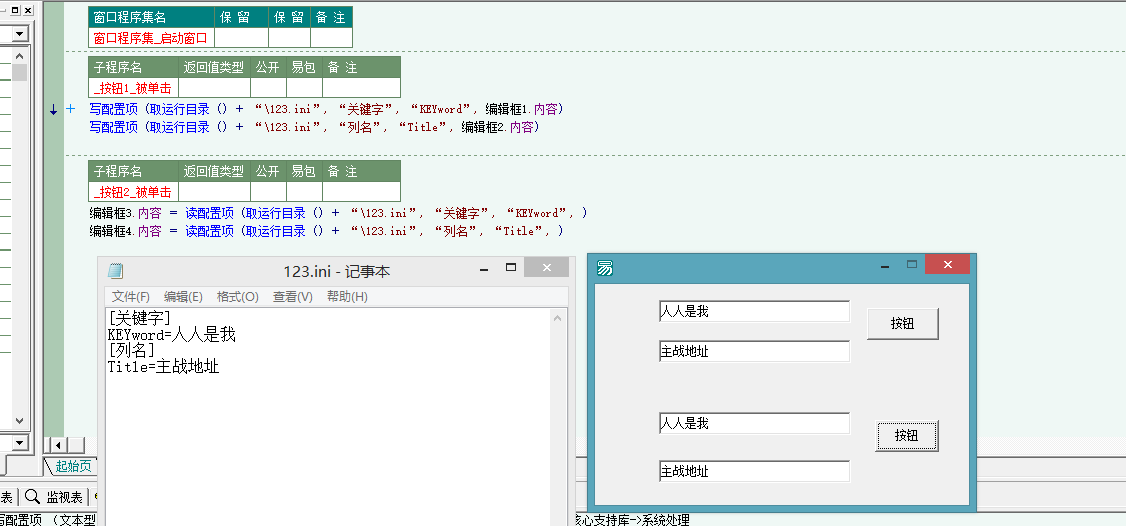Viewport: 1126px width, 526px height.
Task: Click the 备 注 header in 窗口程序集 table
Action: [331, 17]
